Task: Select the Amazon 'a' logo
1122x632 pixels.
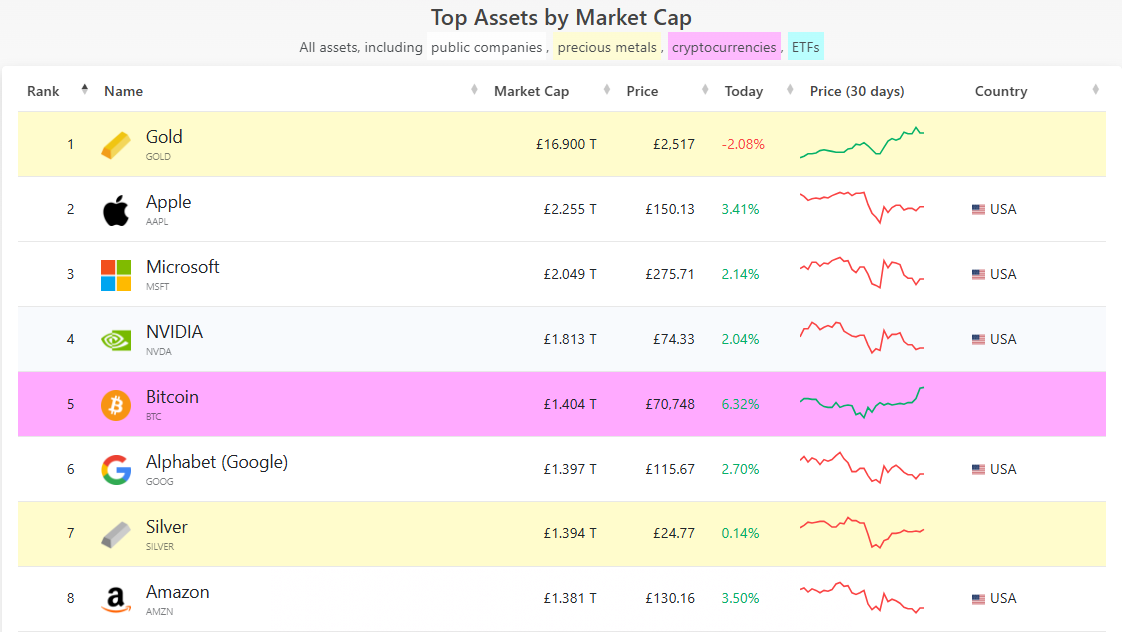Action: coord(115,598)
